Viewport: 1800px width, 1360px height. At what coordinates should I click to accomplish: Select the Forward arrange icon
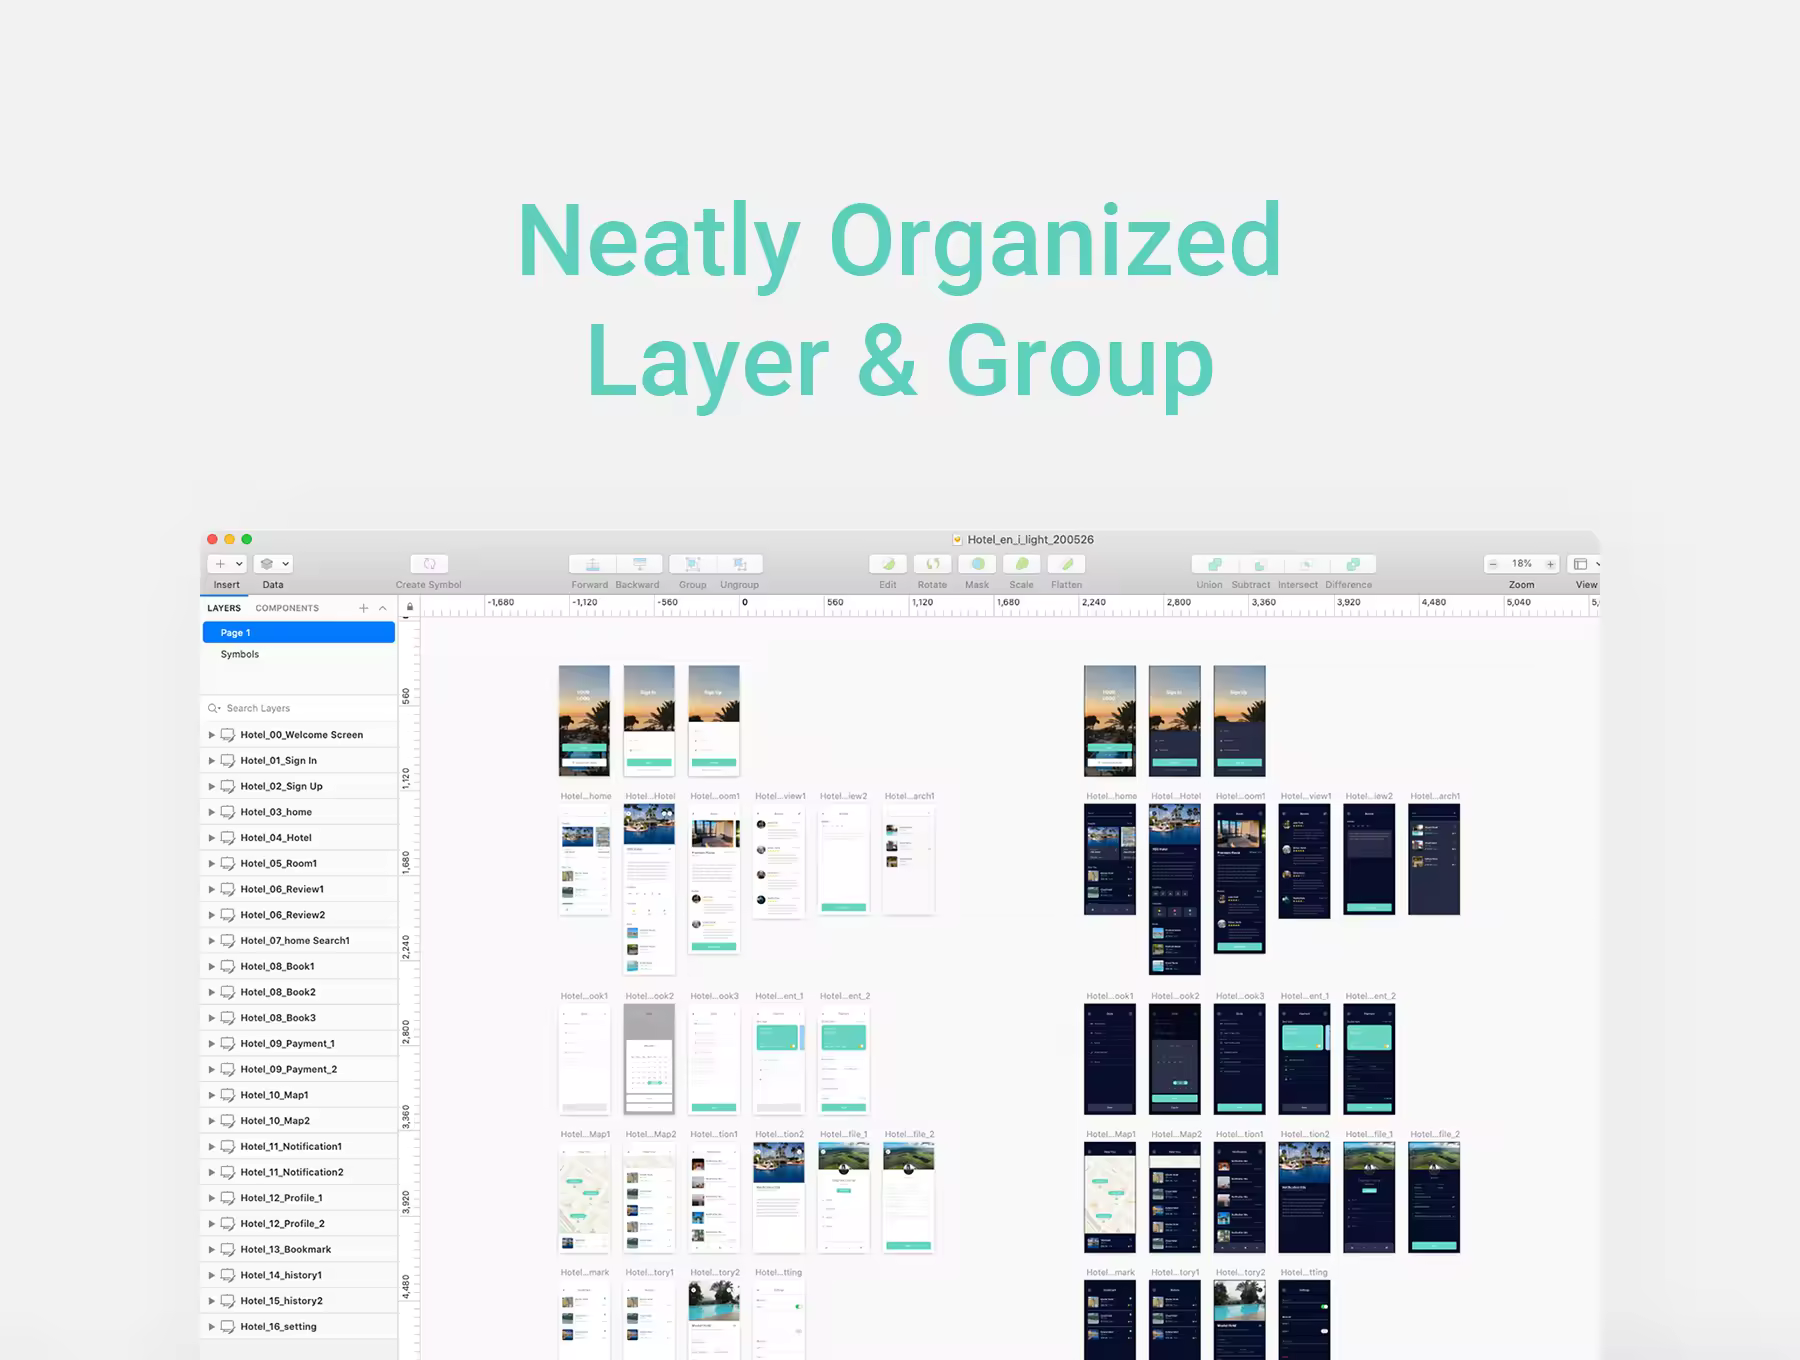click(592, 564)
